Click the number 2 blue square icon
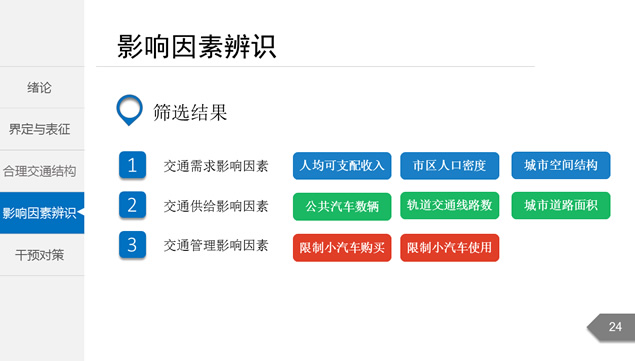 (x=132, y=205)
